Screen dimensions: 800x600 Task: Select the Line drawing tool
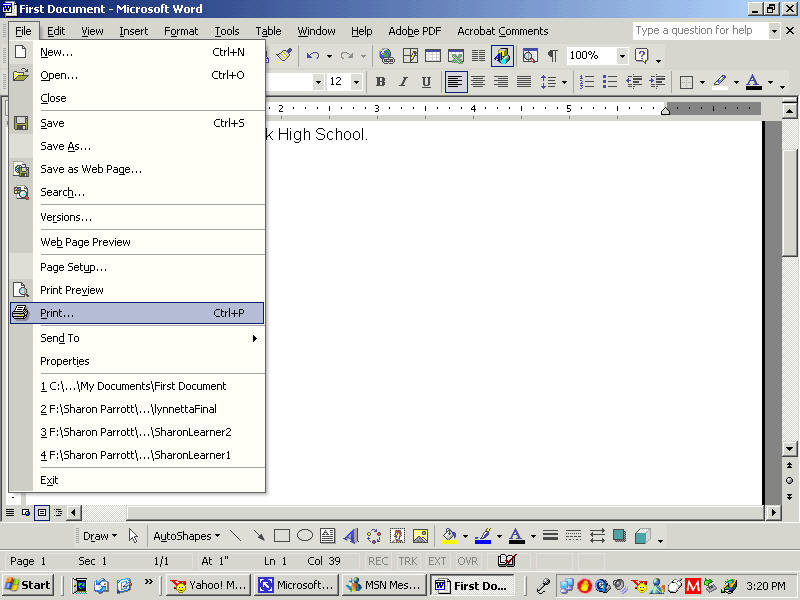(235, 536)
